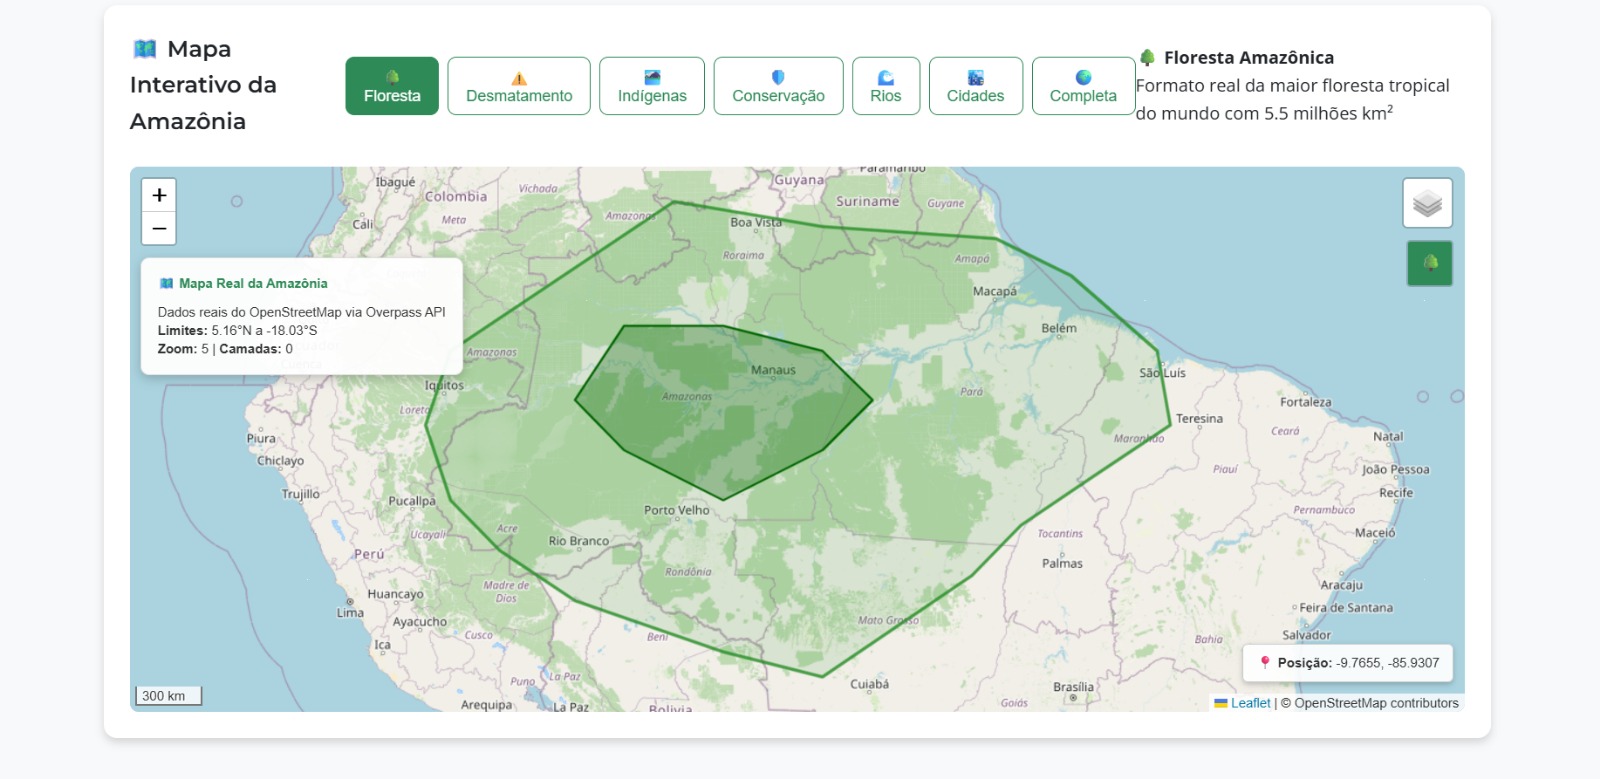Click the Boa Vista label
The height and width of the screenshot is (779, 1600).
756,222
